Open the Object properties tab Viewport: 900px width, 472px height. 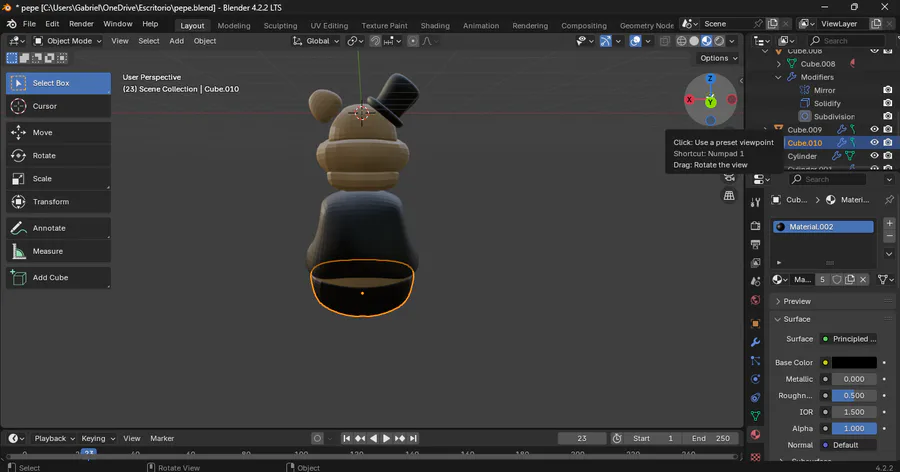pyautogui.click(x=755, y=323)
